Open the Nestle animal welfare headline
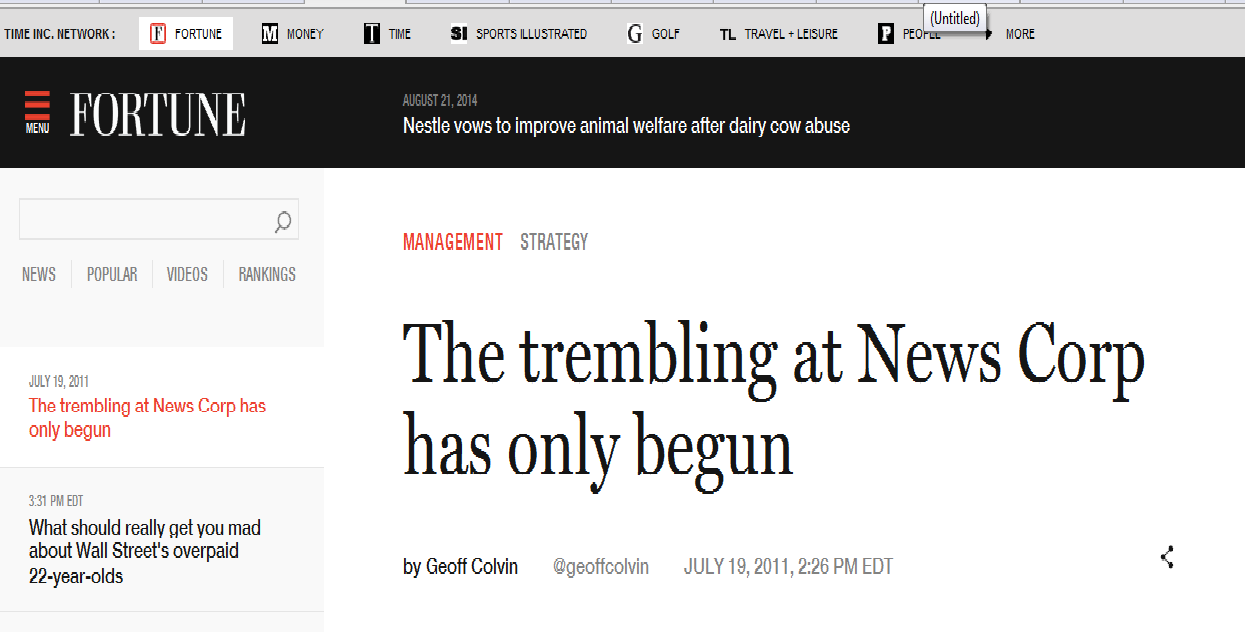The image size is (1245, 632). point(625,125)
